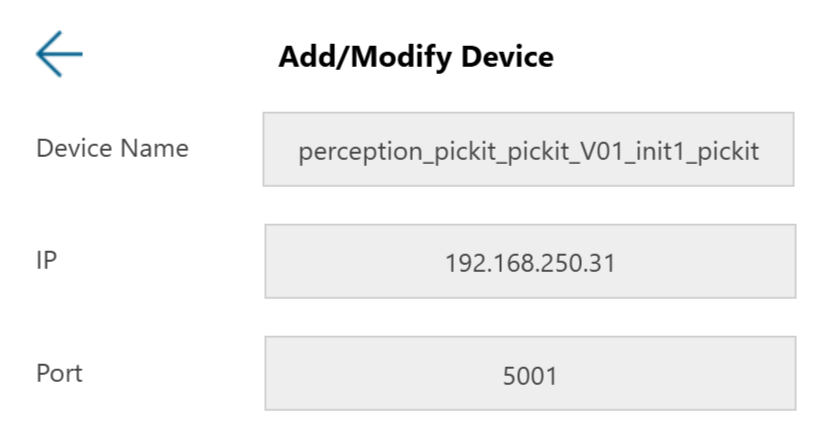Click the back arrow icon
The height and width of the screenshot is (425, 829).
pyautogui.click(x=59, y=54)
